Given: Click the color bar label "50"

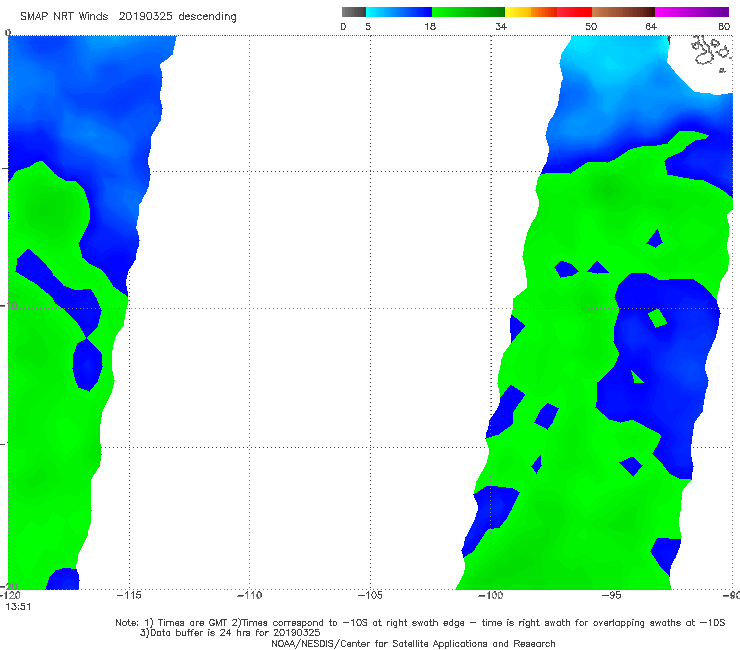Looking at the screenshot, I should tap(591, 27).
